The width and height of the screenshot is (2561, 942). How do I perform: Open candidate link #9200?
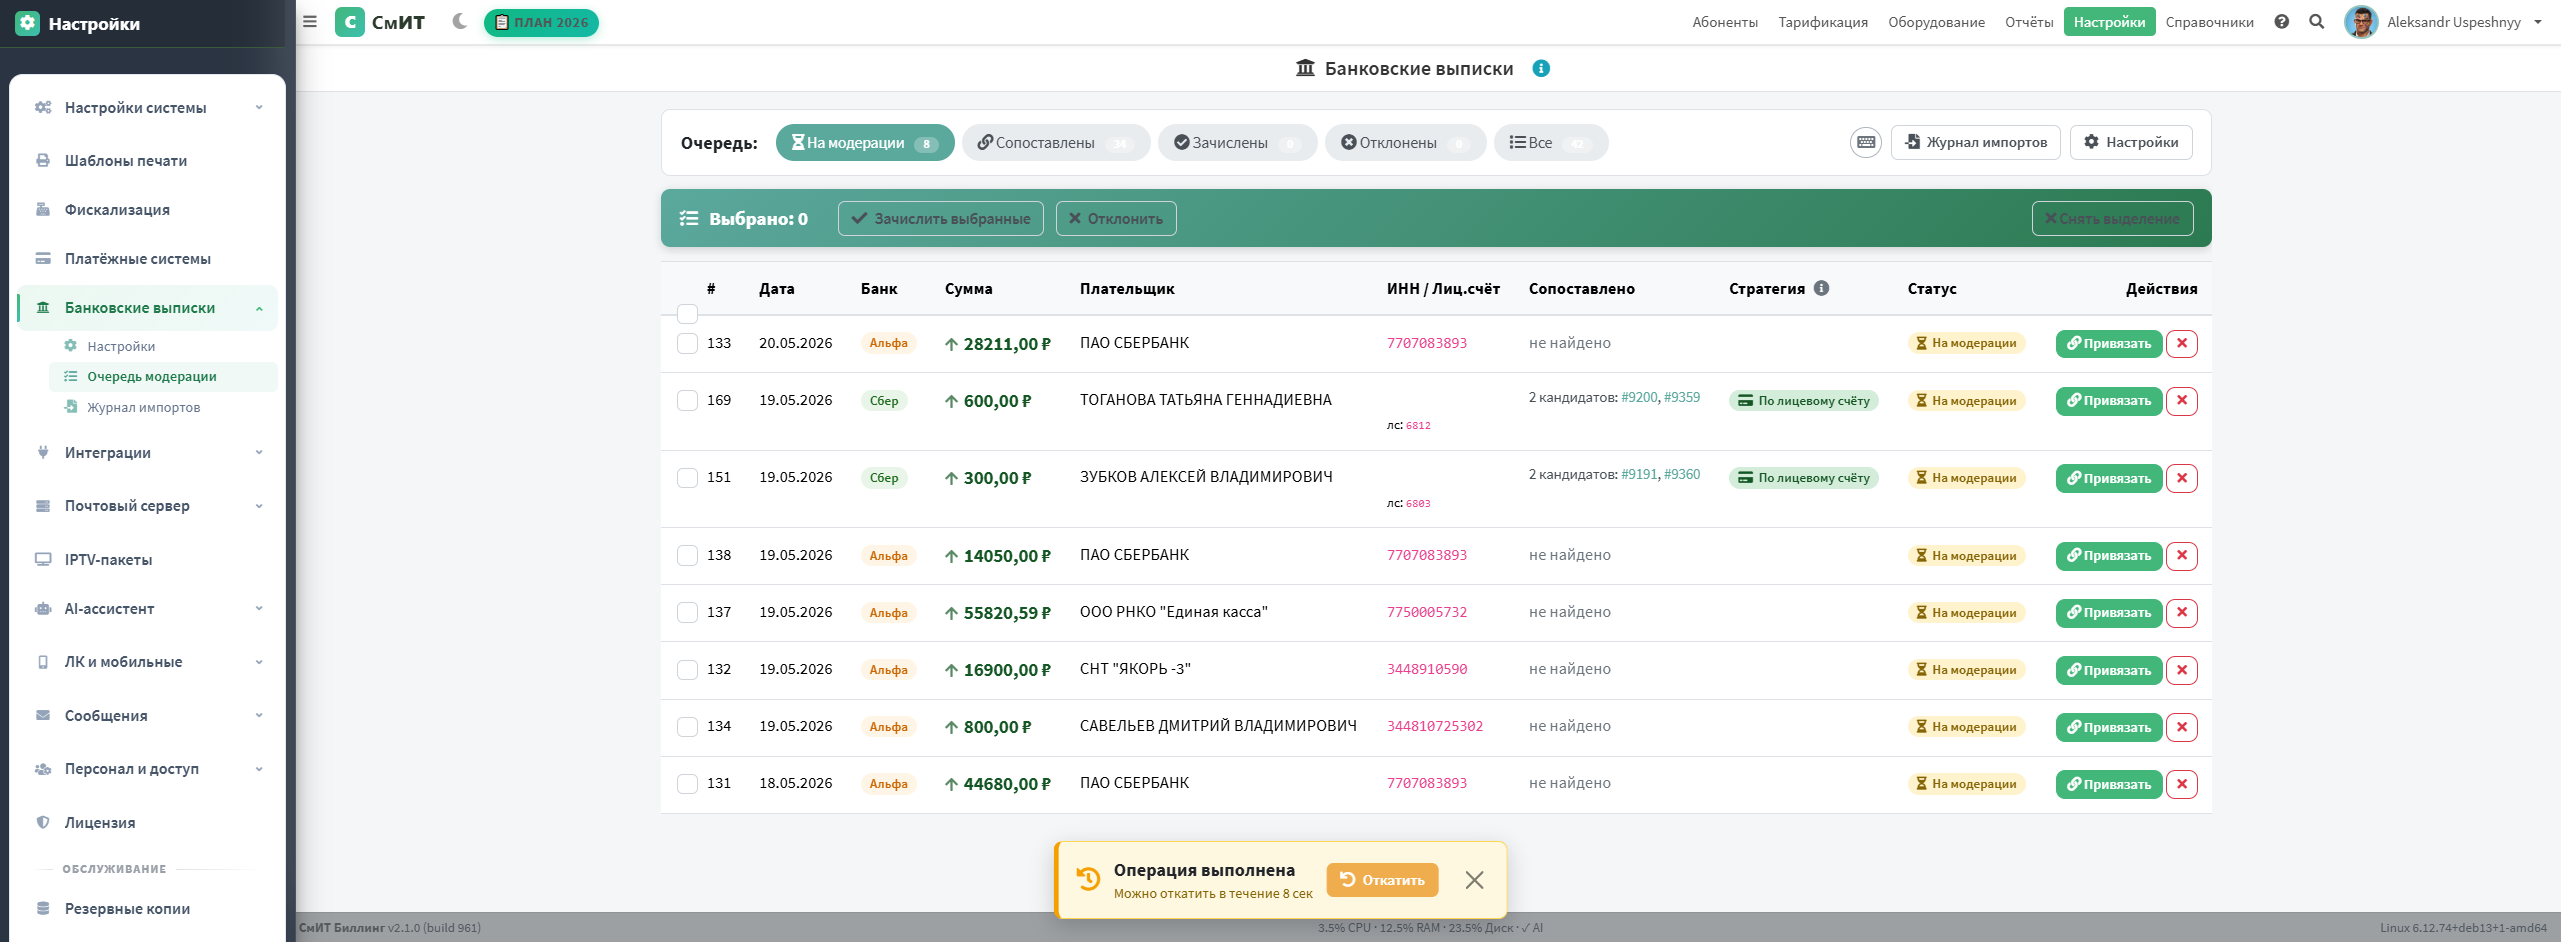click(x=1639, y=397)
